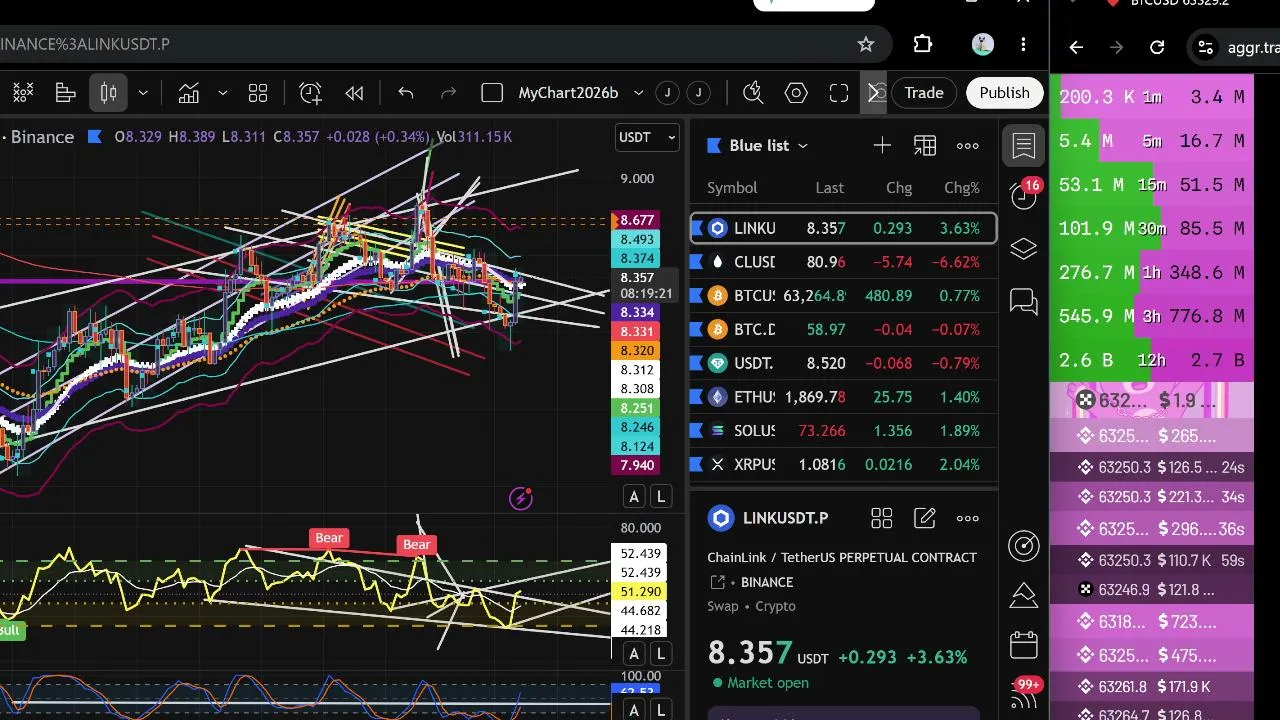Image resolution: width=1280 pixels, height=720 pixels.
Task: Open the screener radar sidebar icon
Action: pyautogui.click(x=1024, y=545)
